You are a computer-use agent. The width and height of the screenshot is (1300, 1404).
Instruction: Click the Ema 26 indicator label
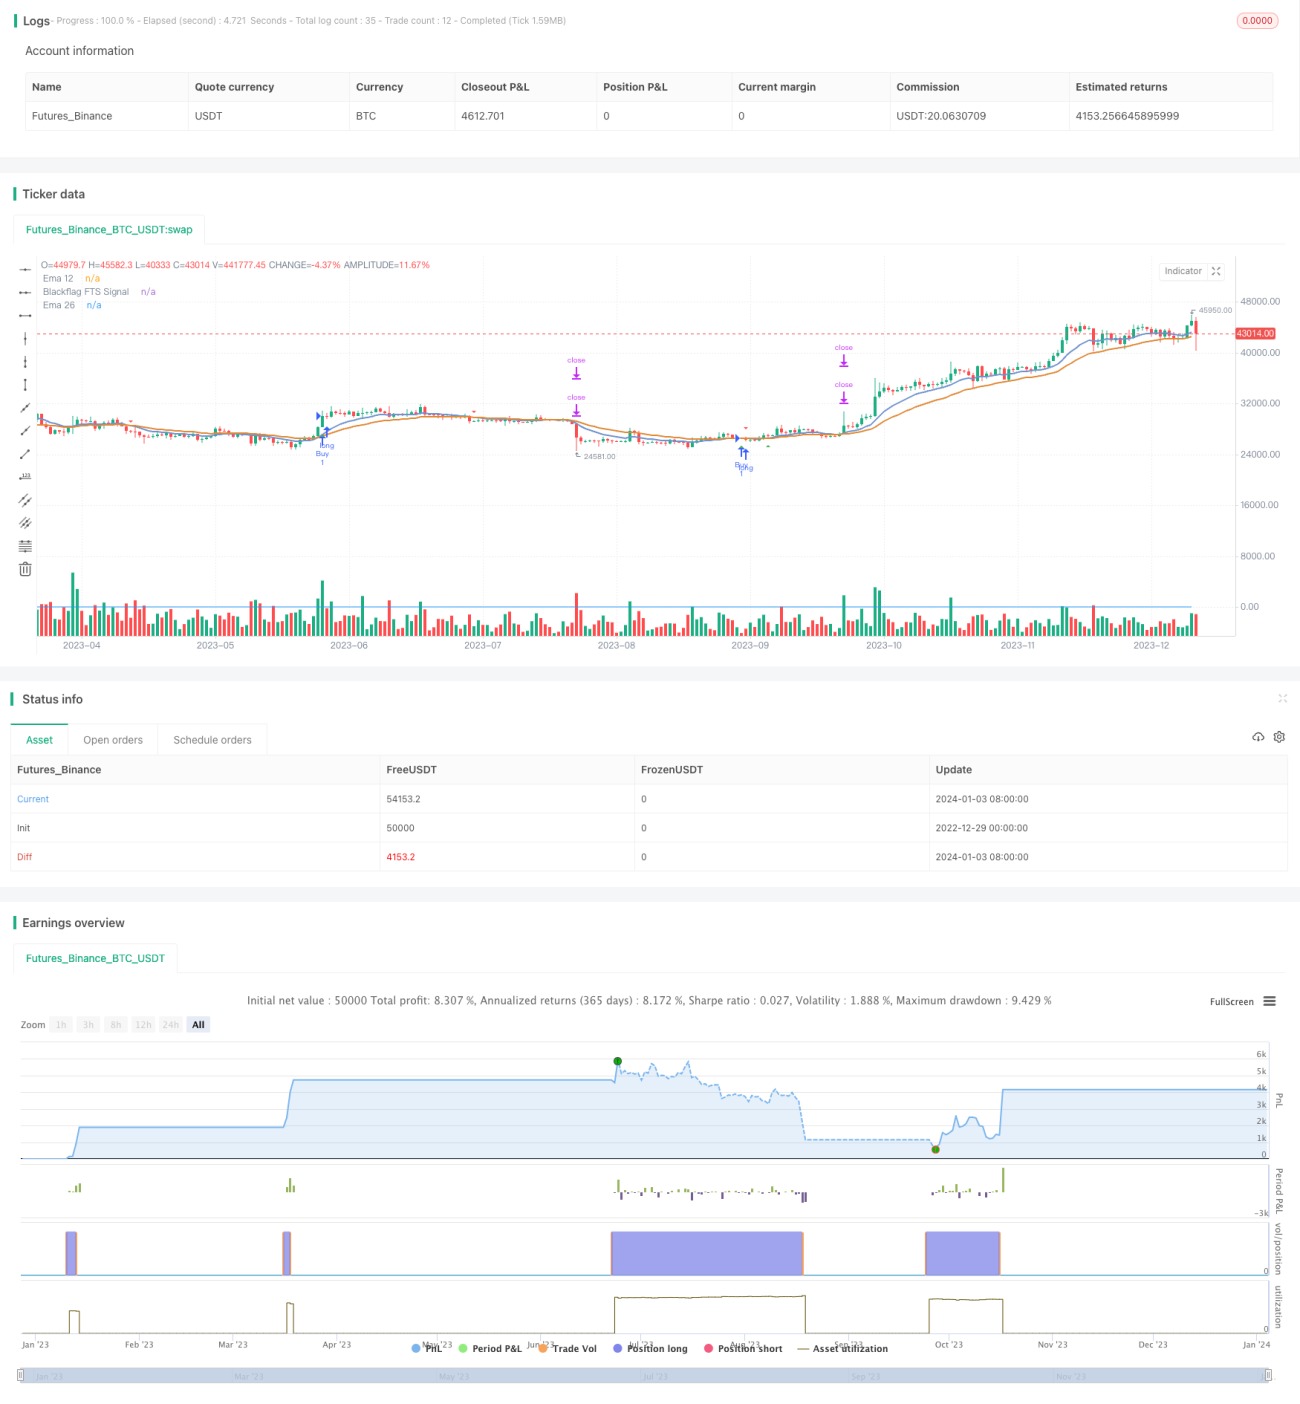59,305
